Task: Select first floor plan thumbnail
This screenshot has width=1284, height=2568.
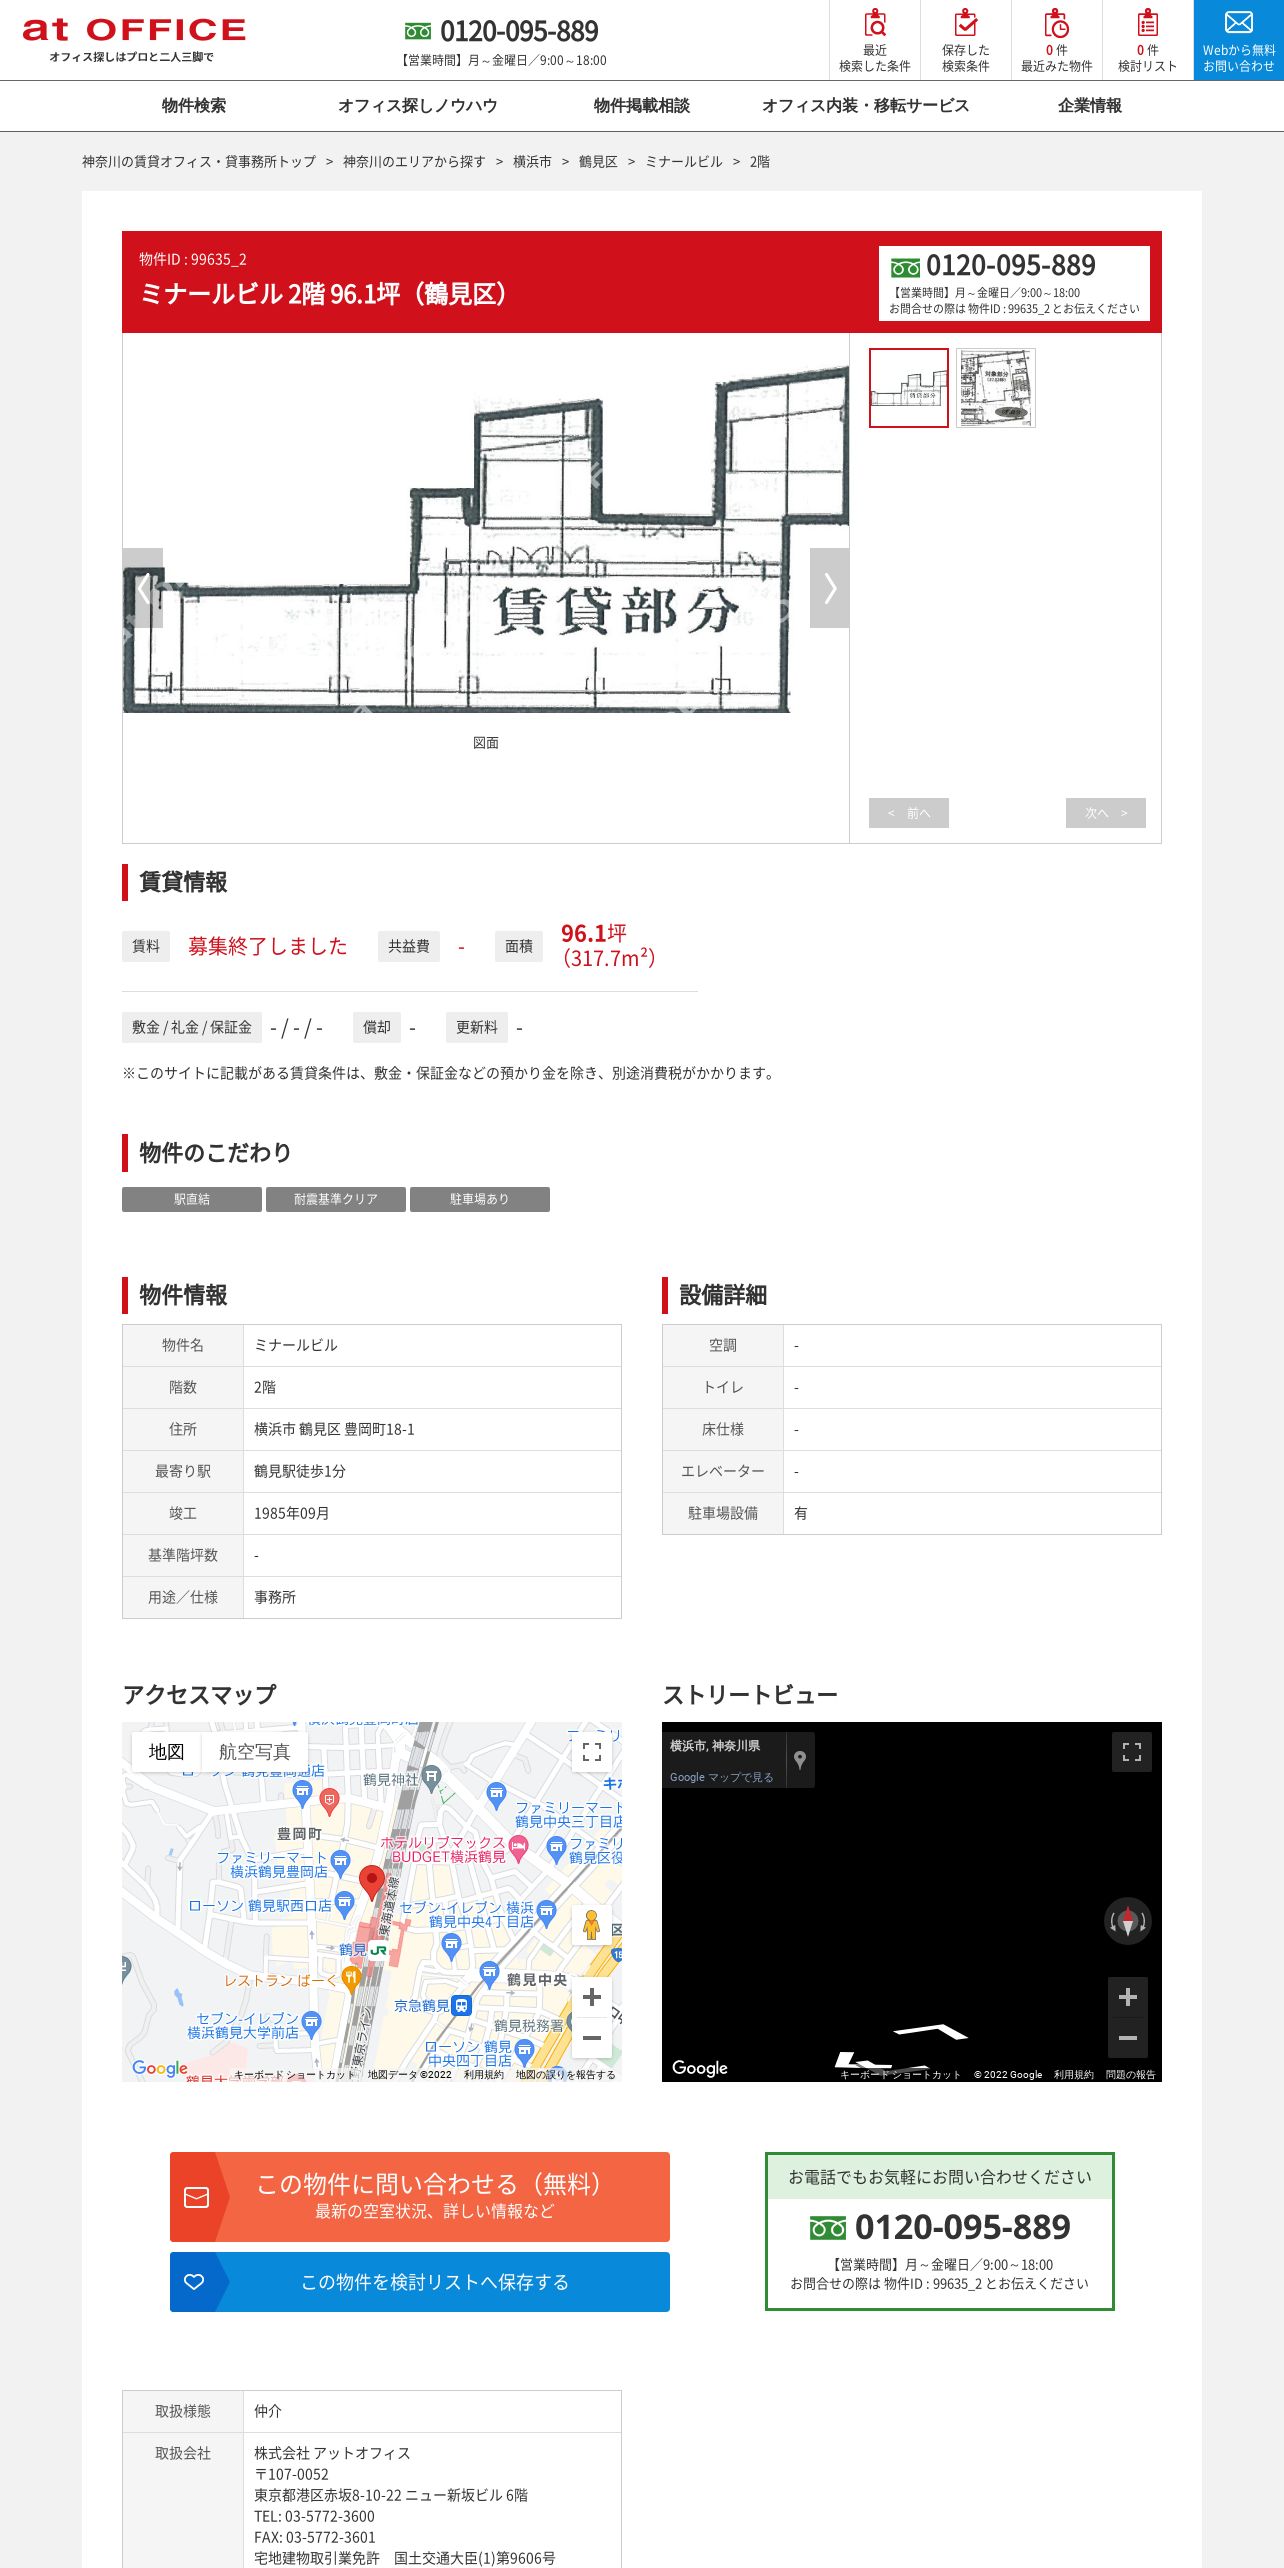Action: 909,388
